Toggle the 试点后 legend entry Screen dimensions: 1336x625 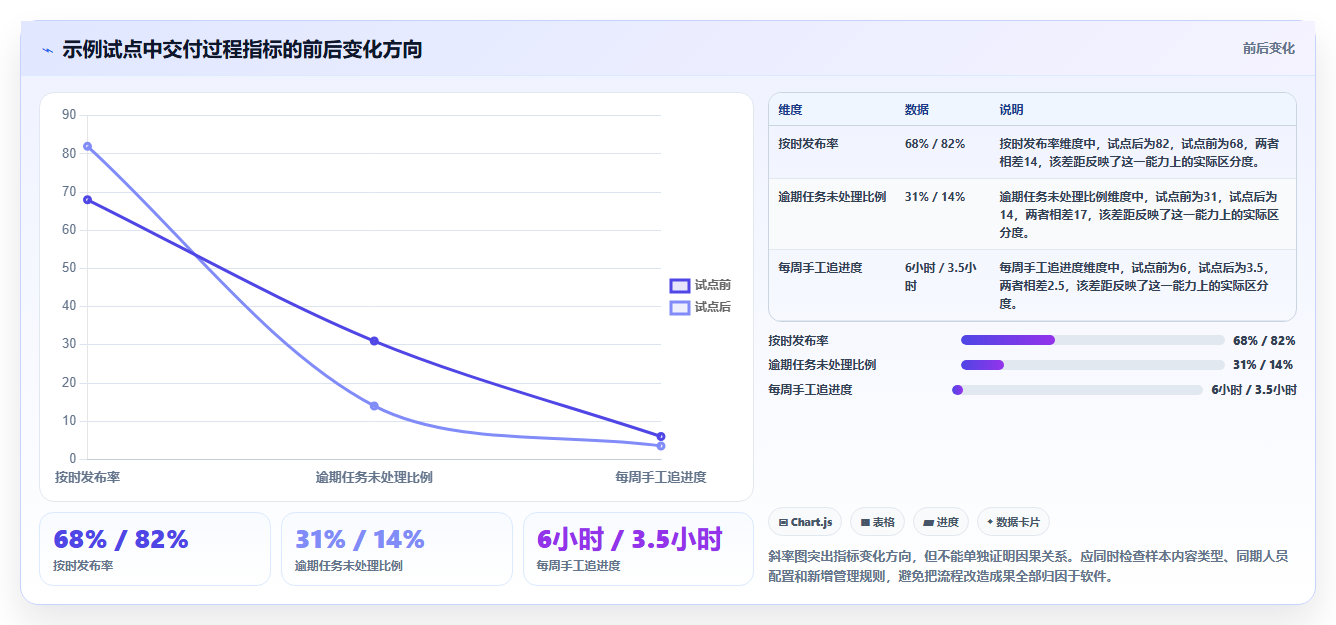pos(700,307)
